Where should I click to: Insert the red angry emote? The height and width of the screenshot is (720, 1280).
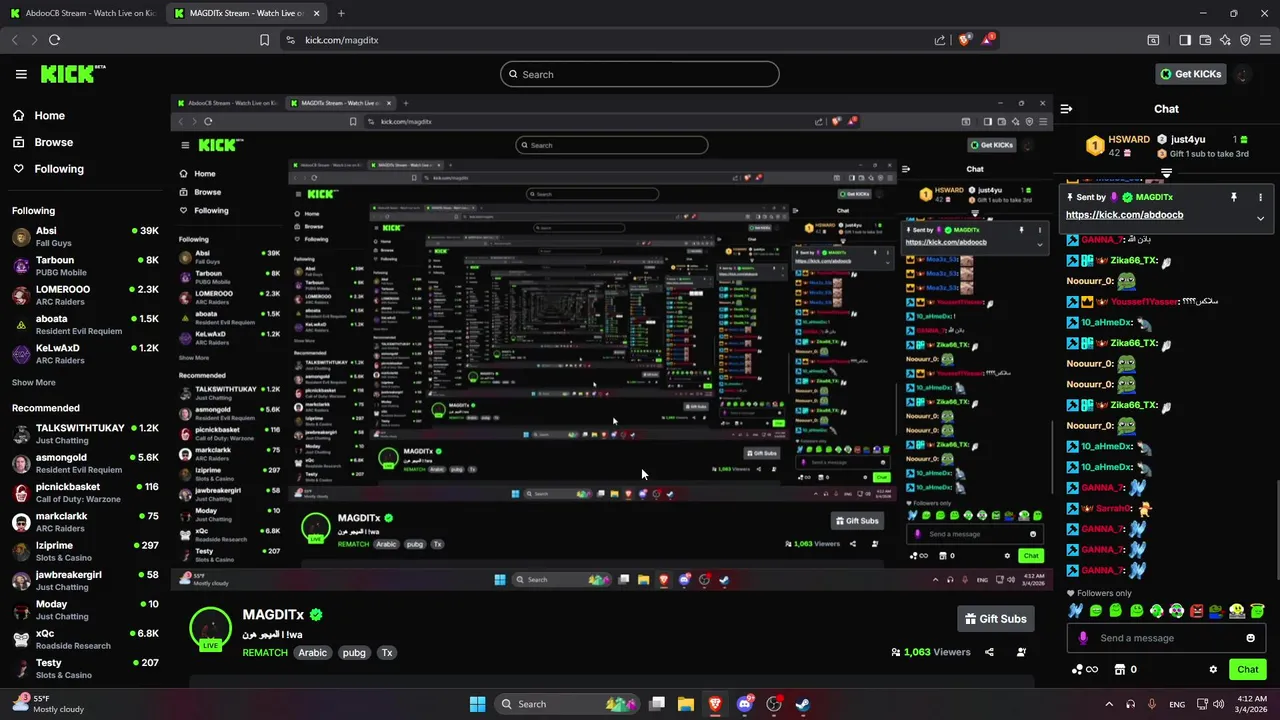point(1197,611)
